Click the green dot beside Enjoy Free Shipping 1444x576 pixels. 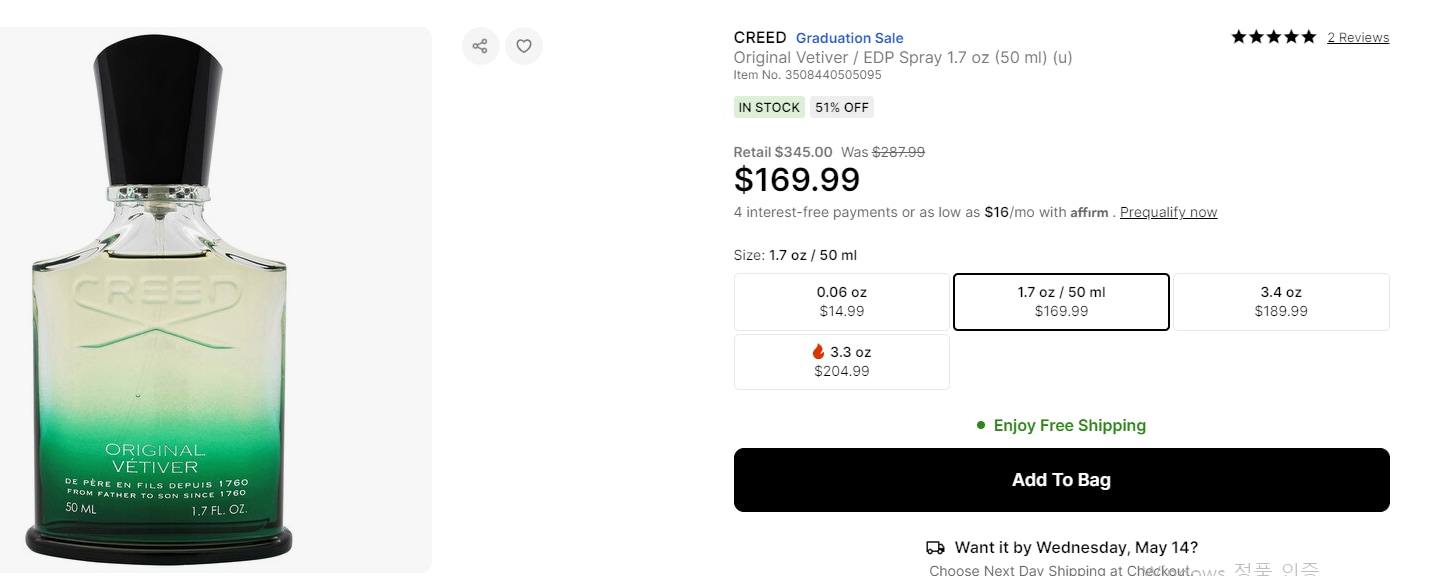coord(981,425)
